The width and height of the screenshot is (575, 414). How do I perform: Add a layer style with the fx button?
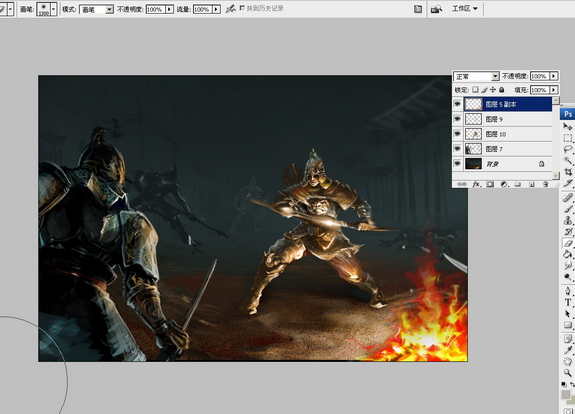pos(476,184)
